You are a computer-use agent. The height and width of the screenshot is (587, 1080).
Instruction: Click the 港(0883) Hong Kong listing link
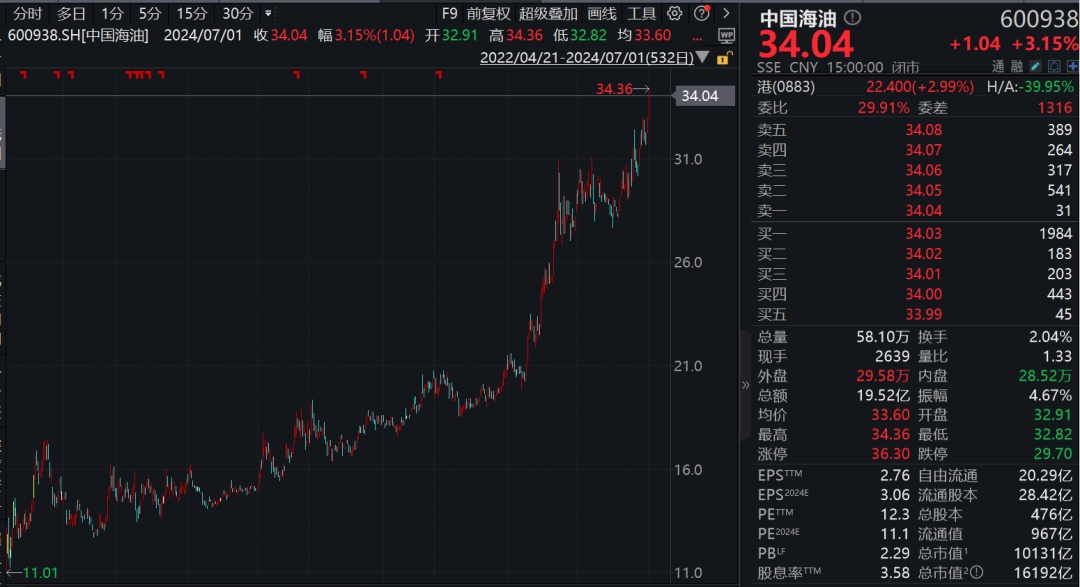pos(786,87)
